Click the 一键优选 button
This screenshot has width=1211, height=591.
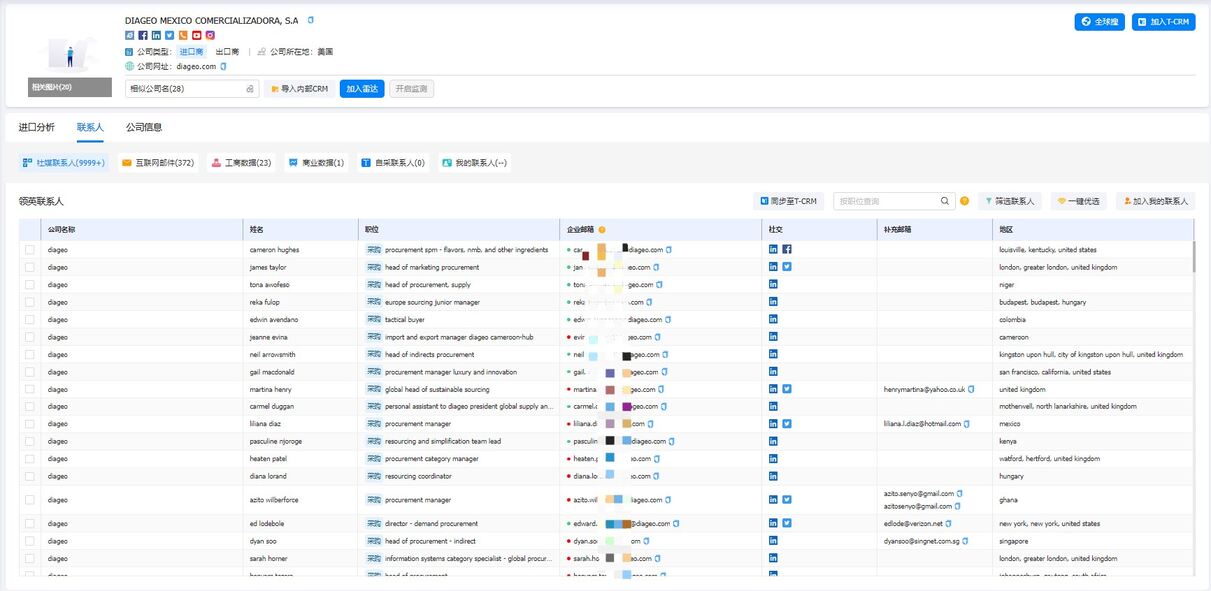[1080, 201]
